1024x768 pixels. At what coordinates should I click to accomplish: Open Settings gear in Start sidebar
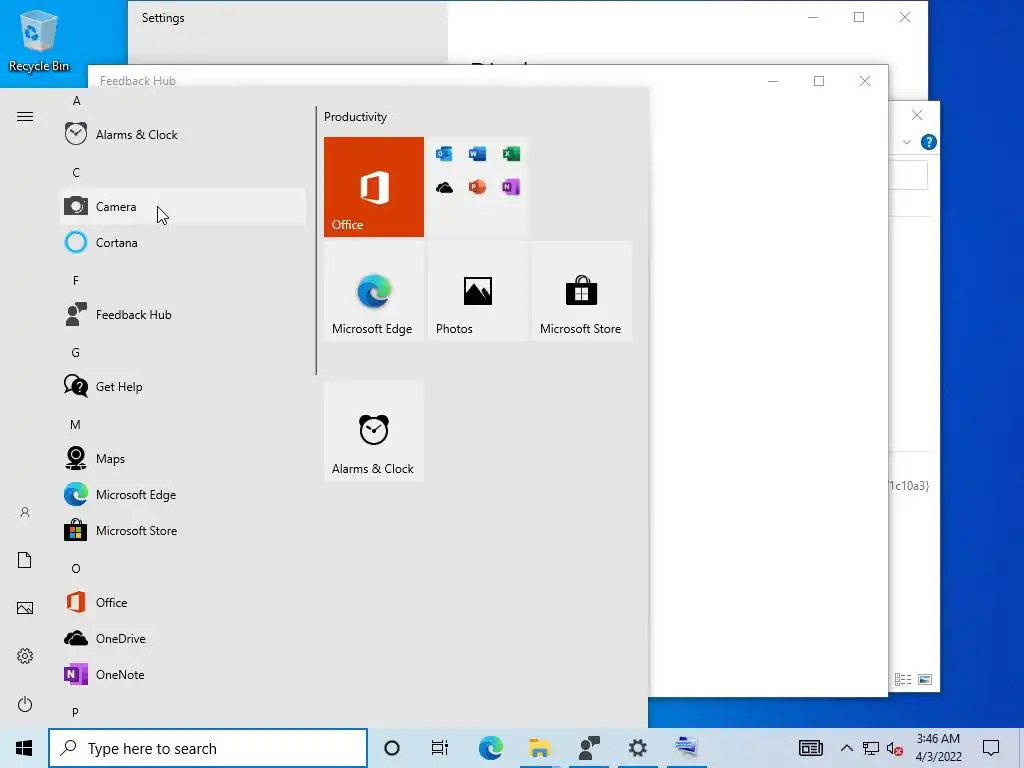pos(25,656)
